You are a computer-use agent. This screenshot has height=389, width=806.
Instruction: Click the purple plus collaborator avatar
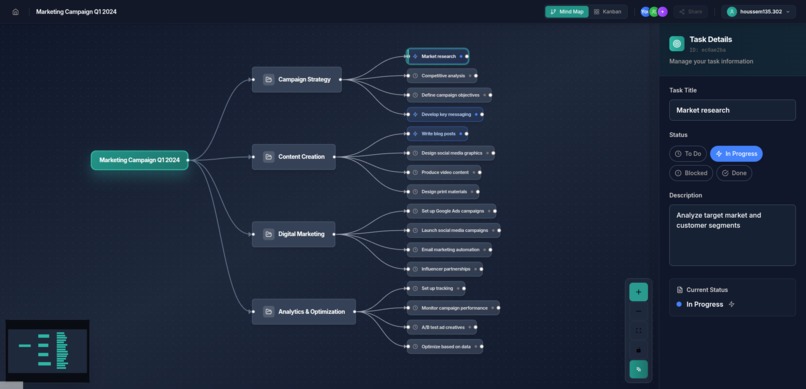(x=663, y=11)
